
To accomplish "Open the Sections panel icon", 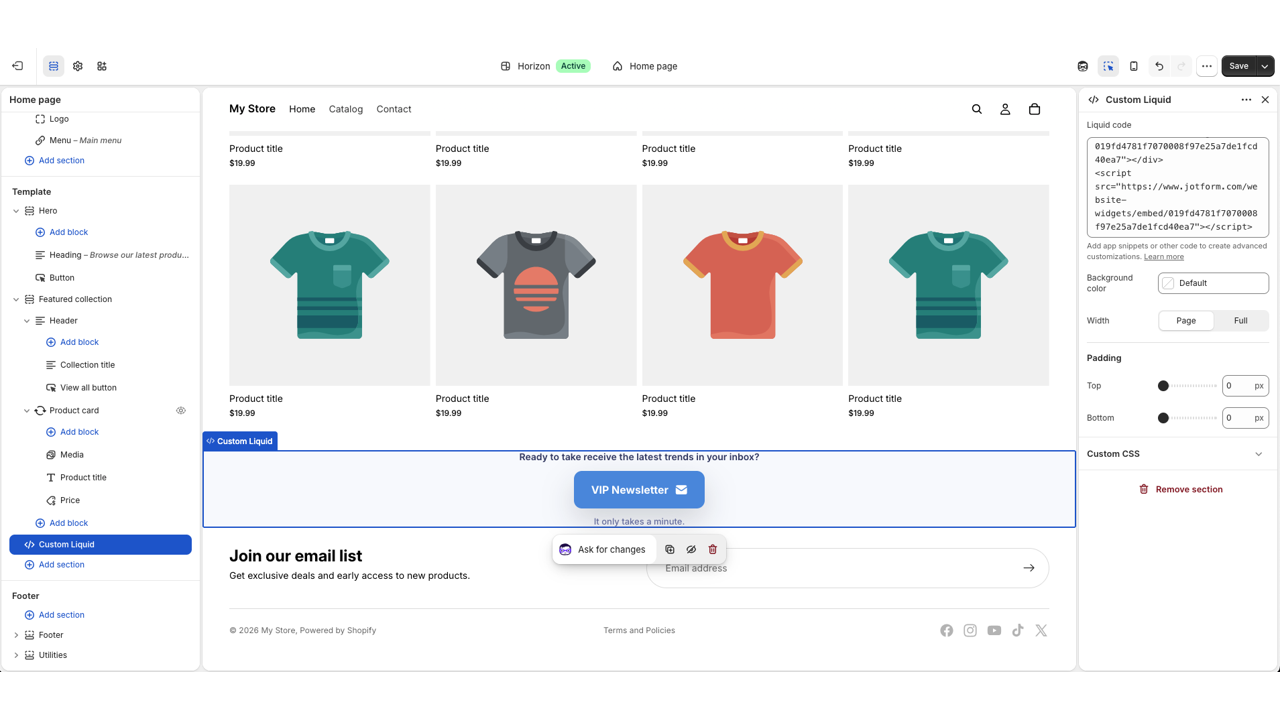I will point(54,66).
